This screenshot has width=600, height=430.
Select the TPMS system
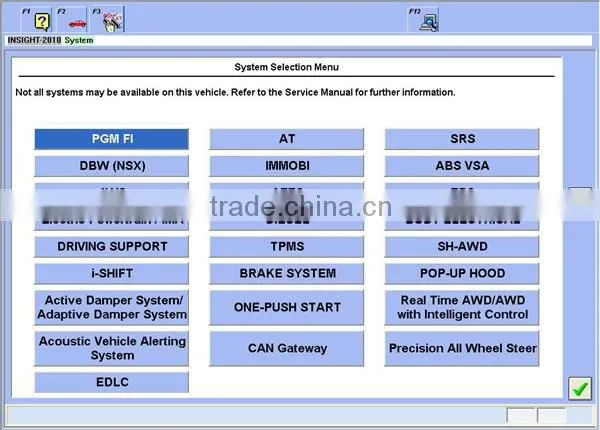287,246
